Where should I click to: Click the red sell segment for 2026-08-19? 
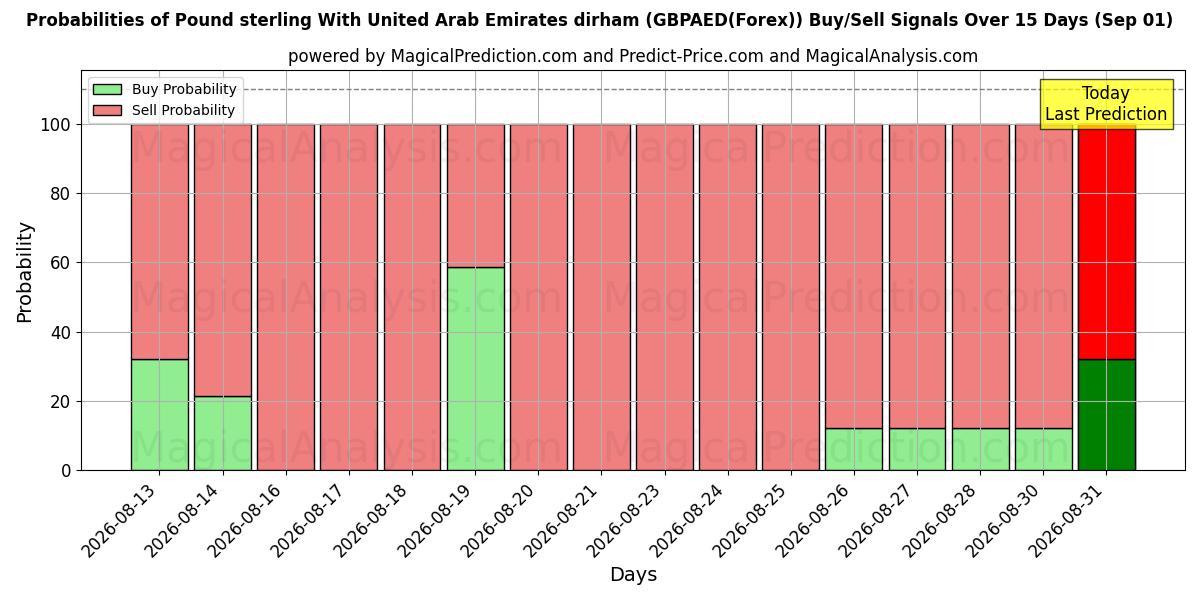click(475, 196)
